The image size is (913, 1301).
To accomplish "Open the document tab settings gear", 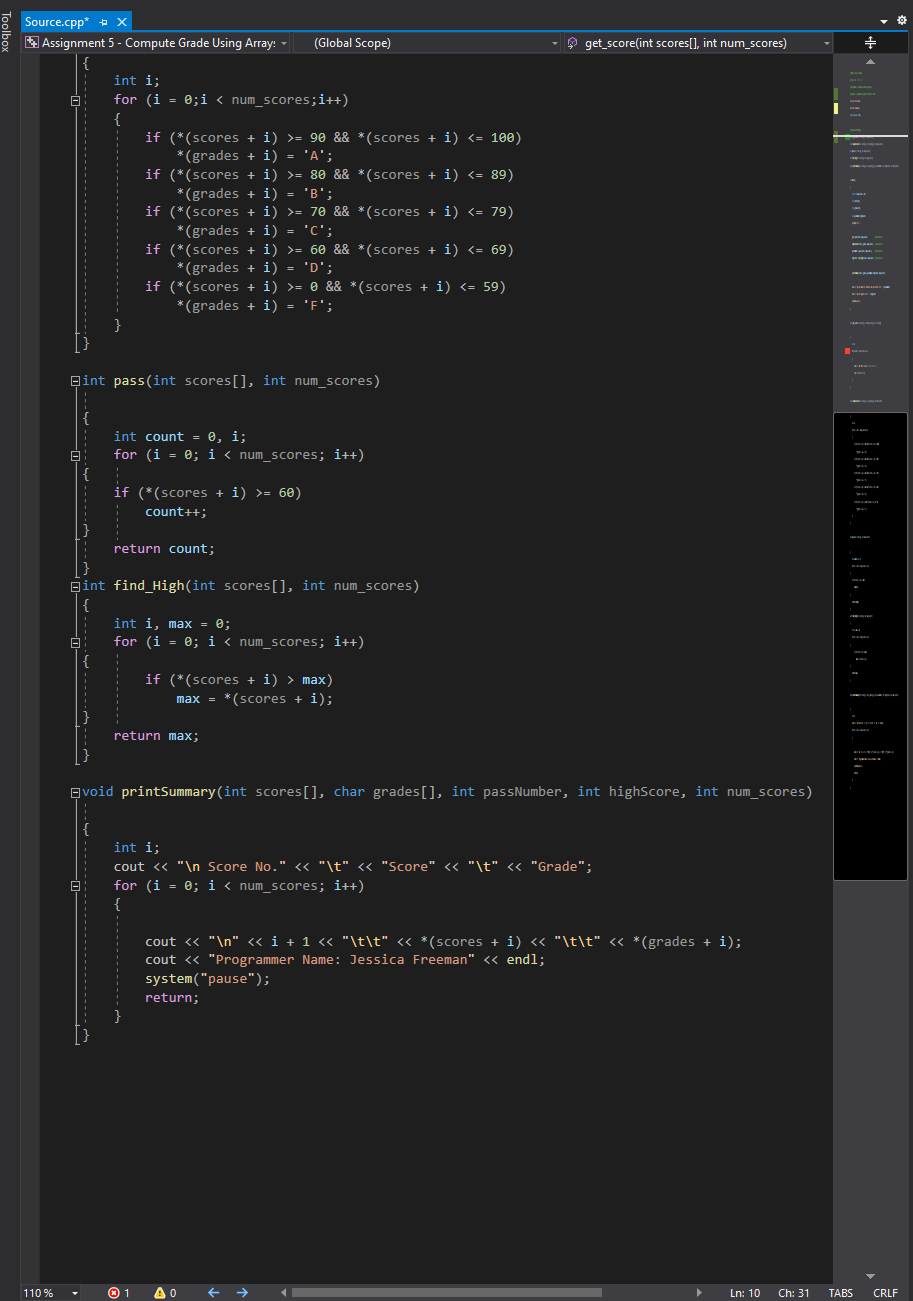I will (902, 21).
